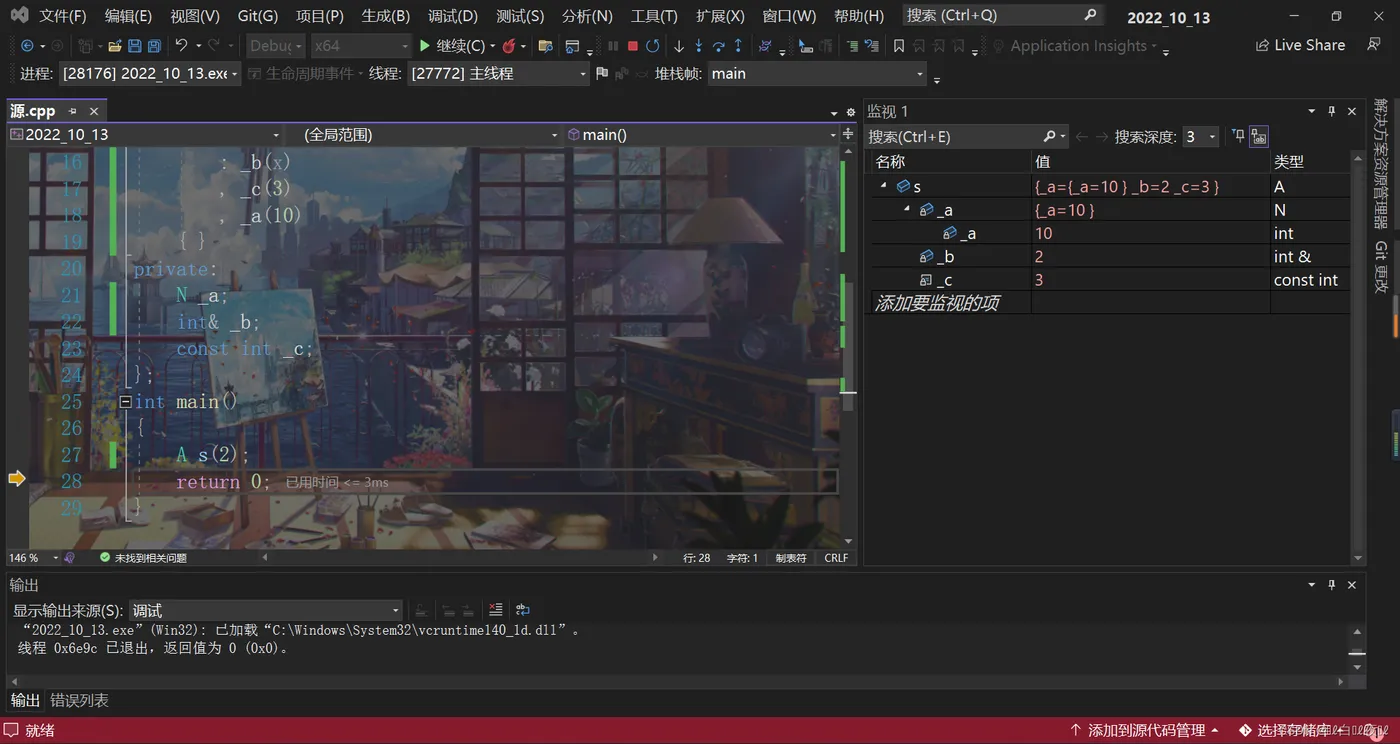1400x744 pixels.
Task: Click the 搜索 (Ctrl+Q) search box in the title bar
Action: tap(1002, 16)
